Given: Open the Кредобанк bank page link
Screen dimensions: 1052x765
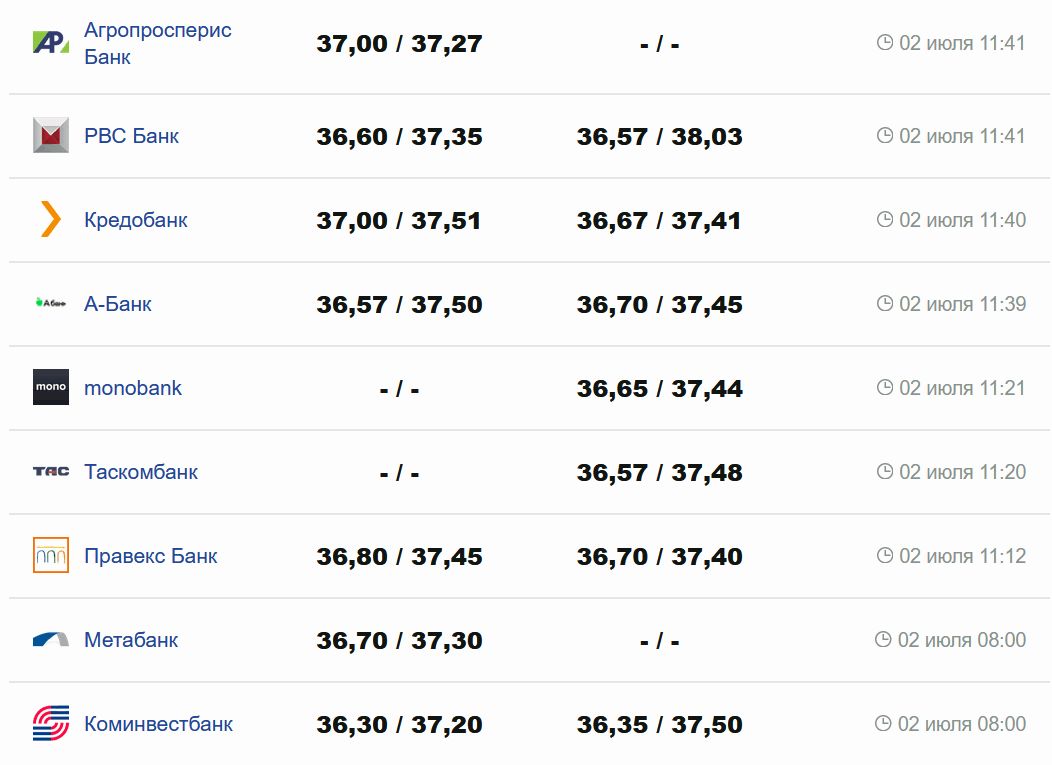Looking at the screenshot, I should [135, 220].
